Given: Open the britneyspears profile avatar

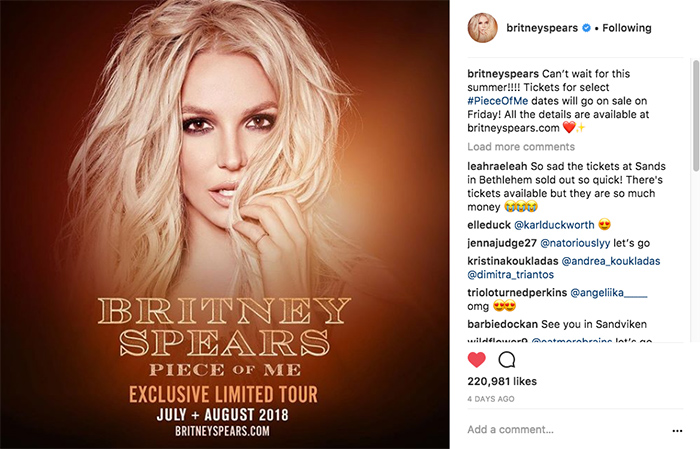Looking at the screenshot, I should point(483,28).
